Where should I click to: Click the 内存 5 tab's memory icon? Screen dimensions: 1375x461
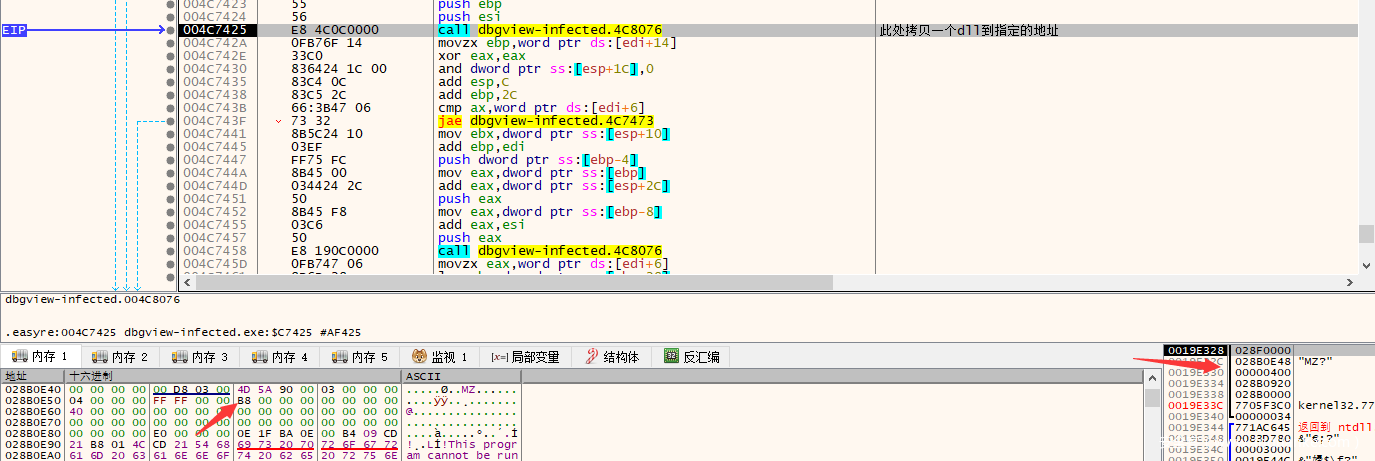338,357
